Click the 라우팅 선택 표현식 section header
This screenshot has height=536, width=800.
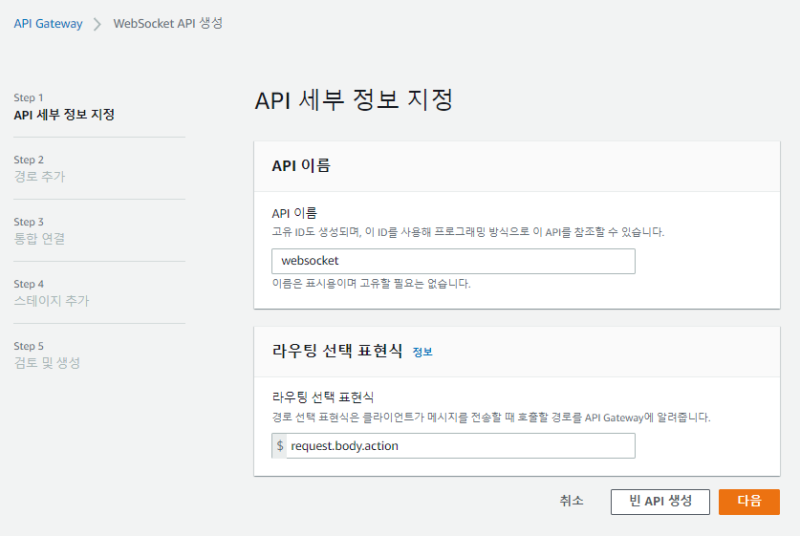click(x=337, y=351)
